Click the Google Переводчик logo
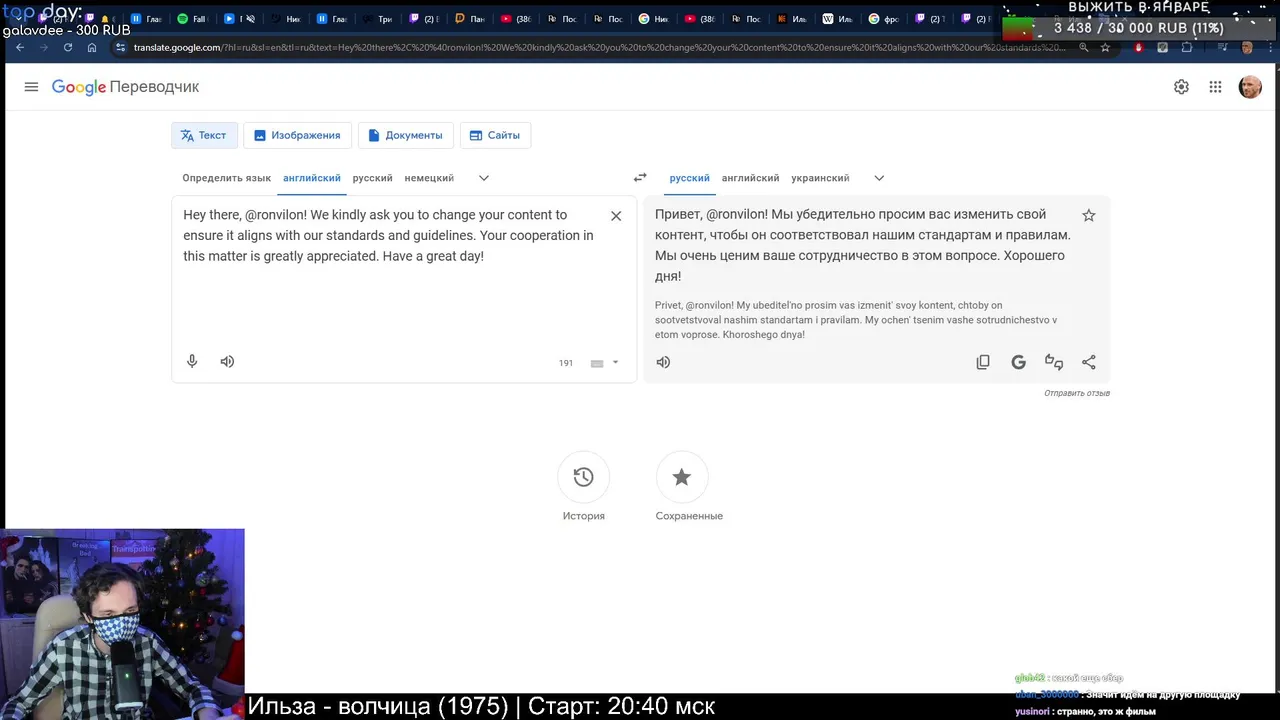This screenshot has width=1280, height=720. tap(125, 87)
